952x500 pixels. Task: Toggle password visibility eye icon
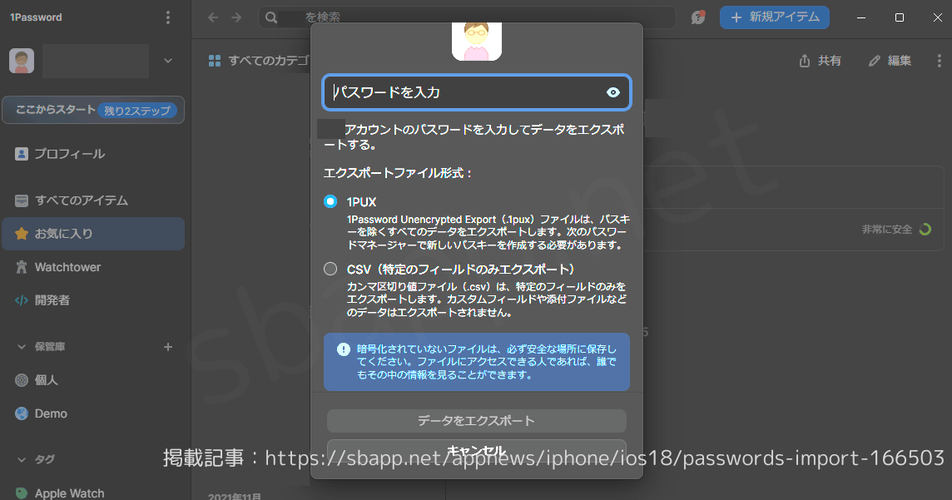(x=613, y=92)
